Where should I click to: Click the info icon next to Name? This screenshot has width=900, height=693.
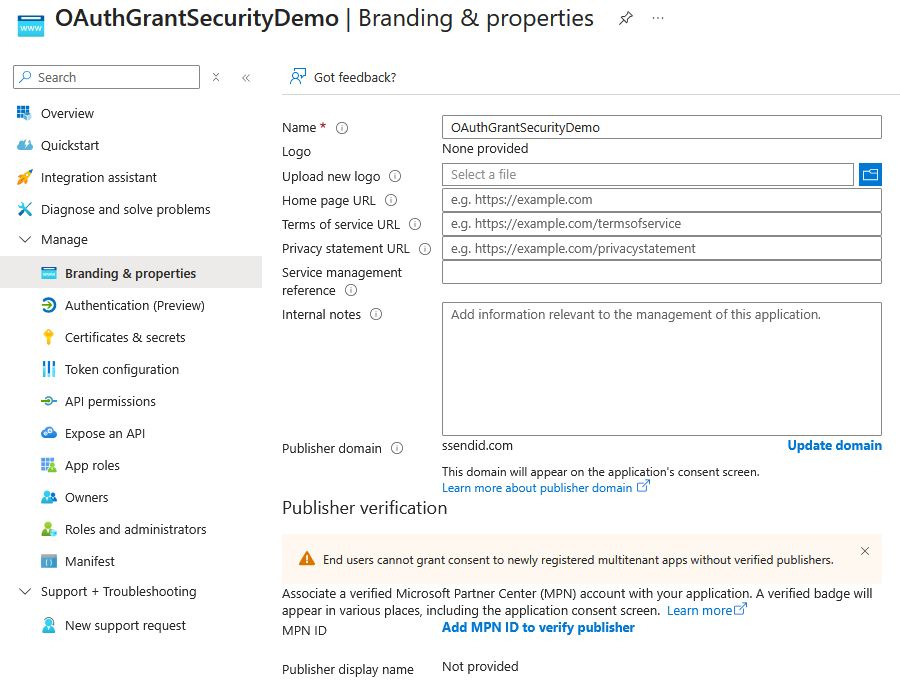[x=342, y=128]
